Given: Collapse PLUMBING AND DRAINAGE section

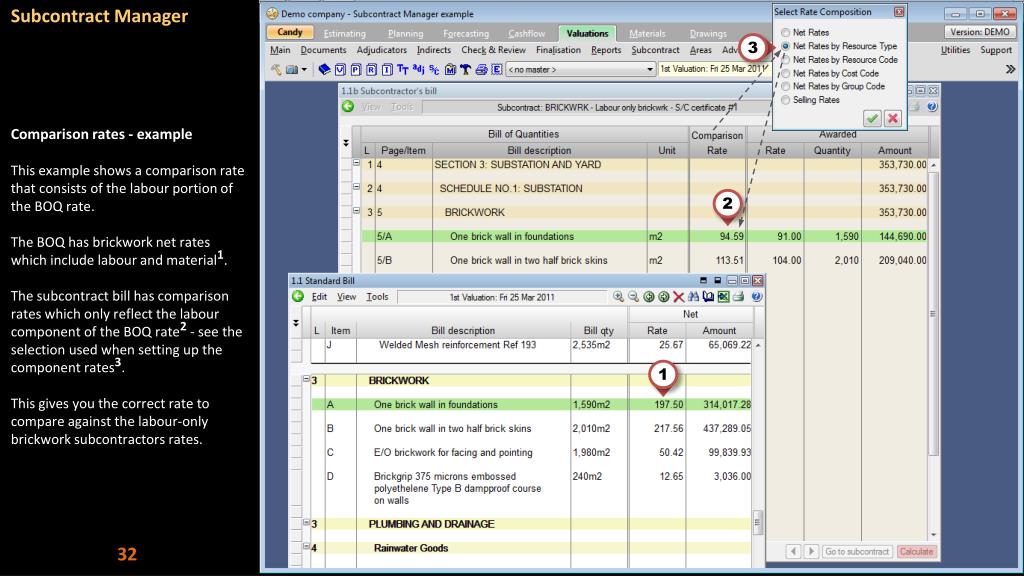Looking at the screenshot, I should pos(306,522).
